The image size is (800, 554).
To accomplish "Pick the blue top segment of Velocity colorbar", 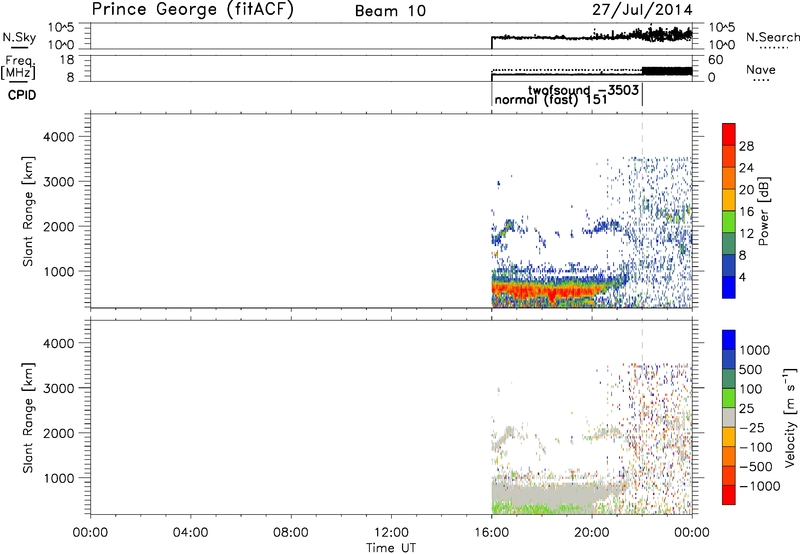I will [729, 340].
